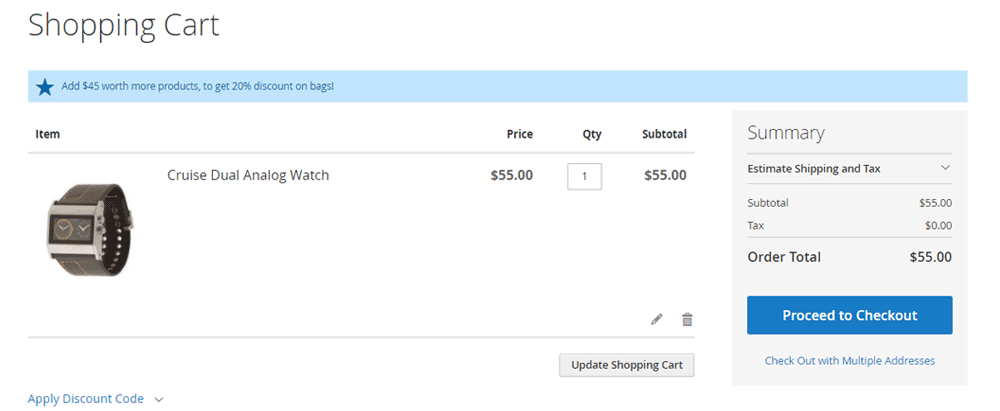
Task: Click the pencil edit icon for the watch
Action: [657, 320]
